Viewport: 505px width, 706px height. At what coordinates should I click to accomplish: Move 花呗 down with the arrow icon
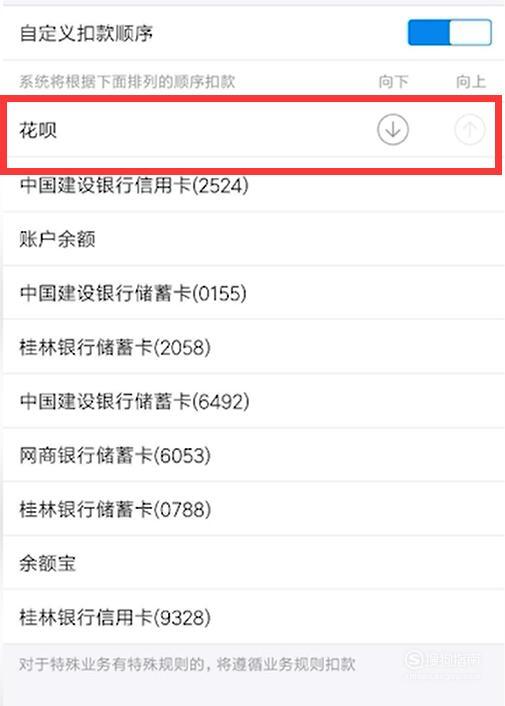pos(392,130)
